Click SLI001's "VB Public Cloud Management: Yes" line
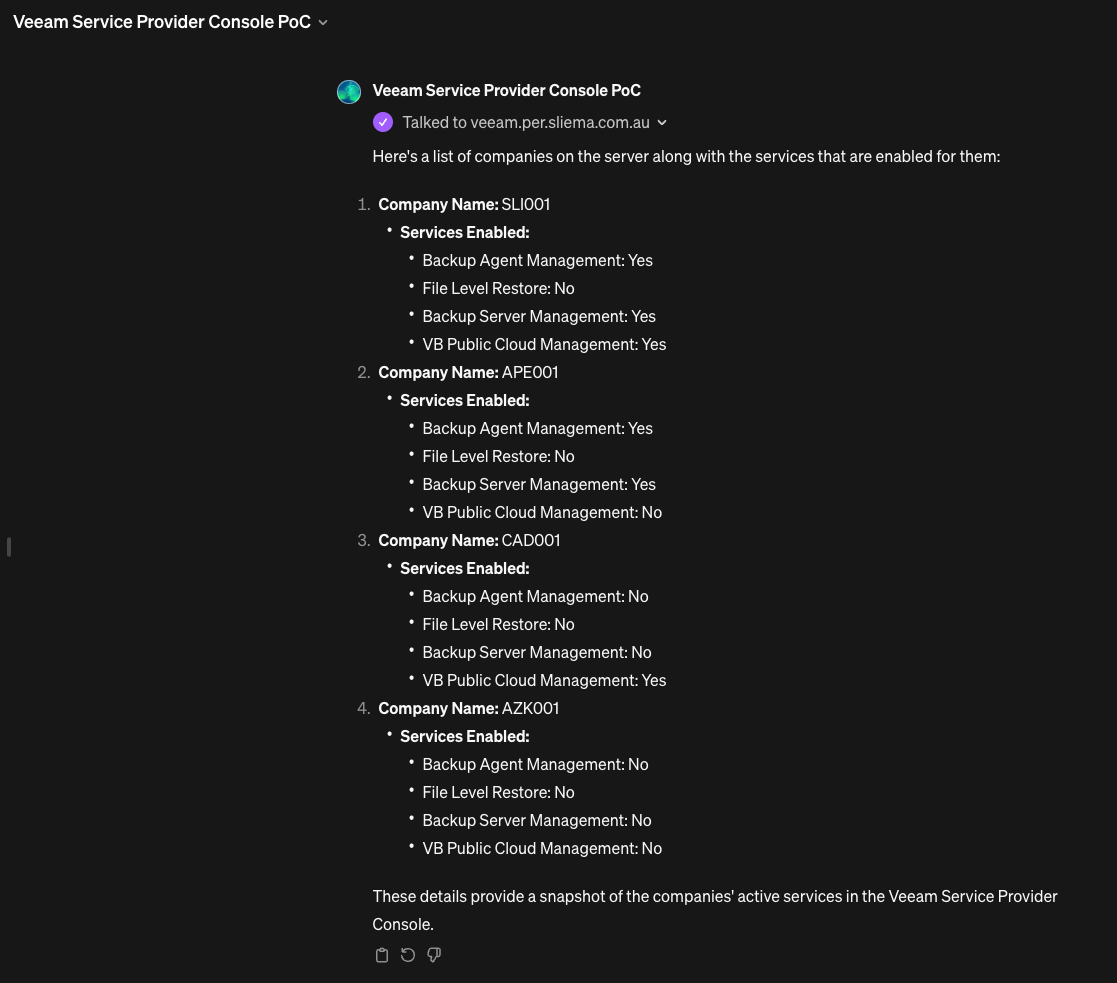1117x983 pixels. coord(544,344)
